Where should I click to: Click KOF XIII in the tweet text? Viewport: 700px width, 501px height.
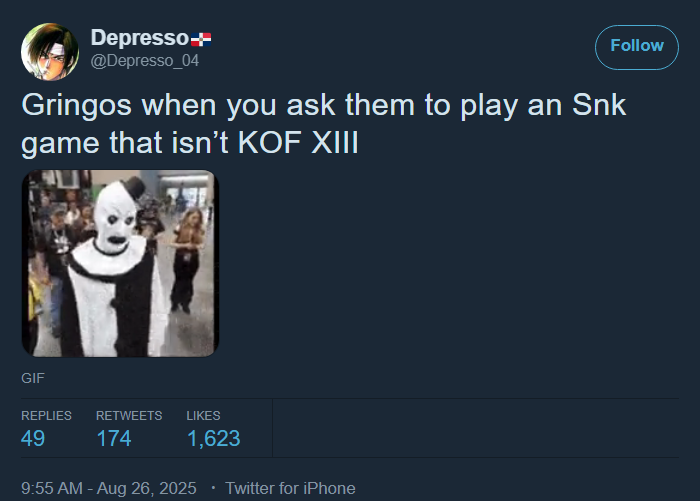[298, 143]
